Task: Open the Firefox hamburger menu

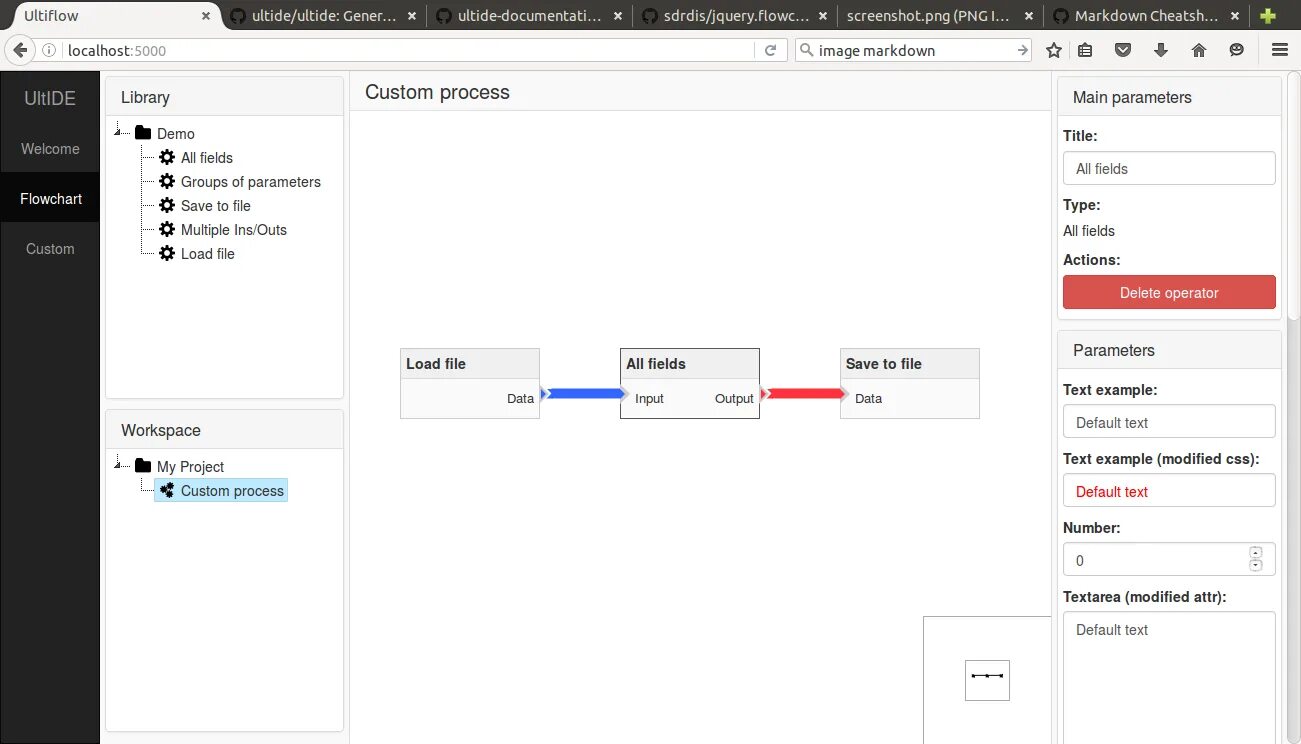Action: coord(1279,50)
